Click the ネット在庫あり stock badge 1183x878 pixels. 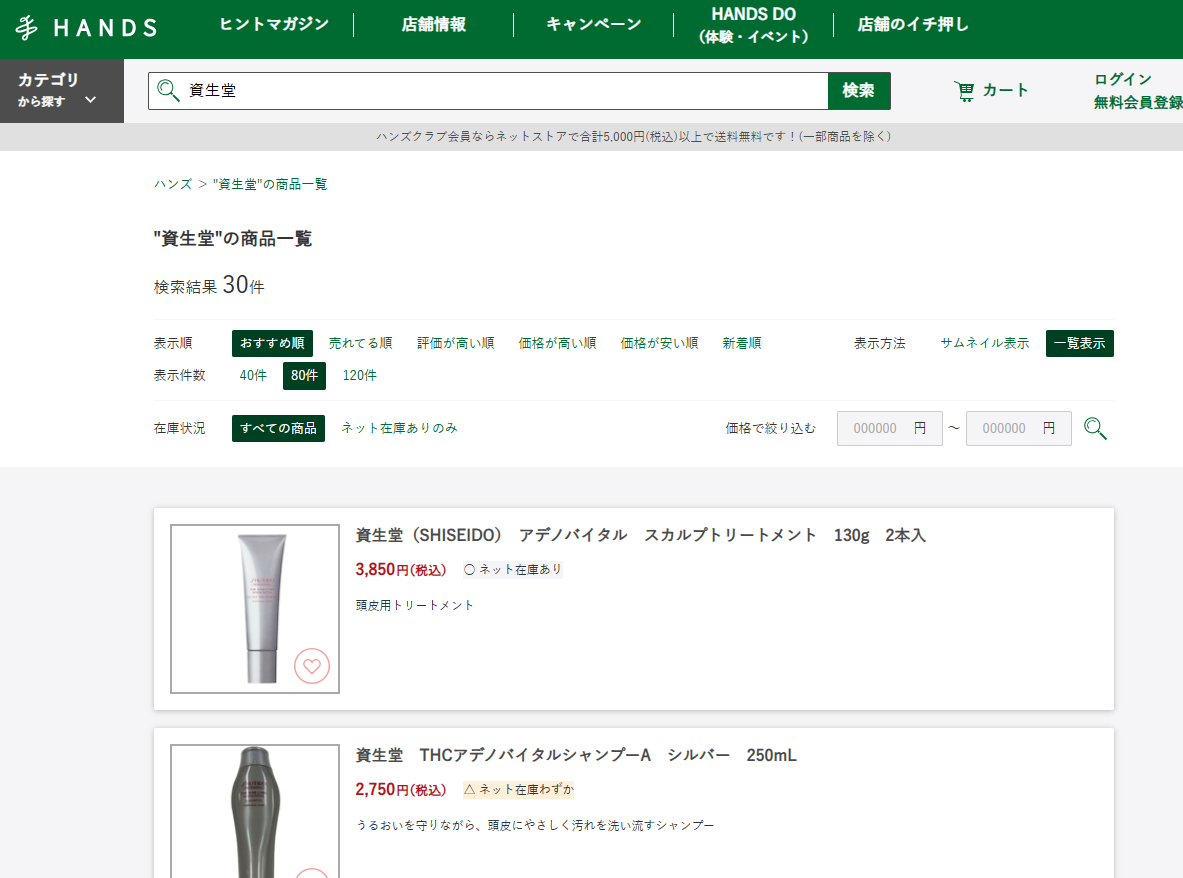pos(513,569)
